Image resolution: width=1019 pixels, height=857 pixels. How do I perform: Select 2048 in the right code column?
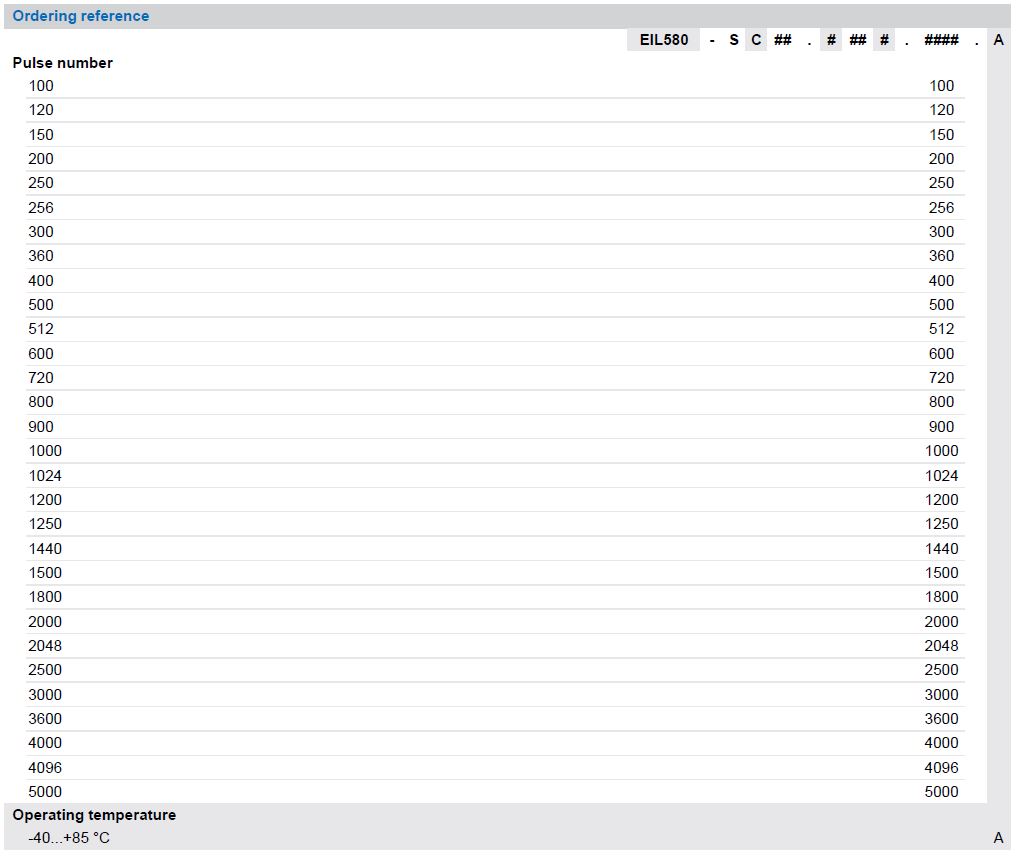tap(941, 646)
